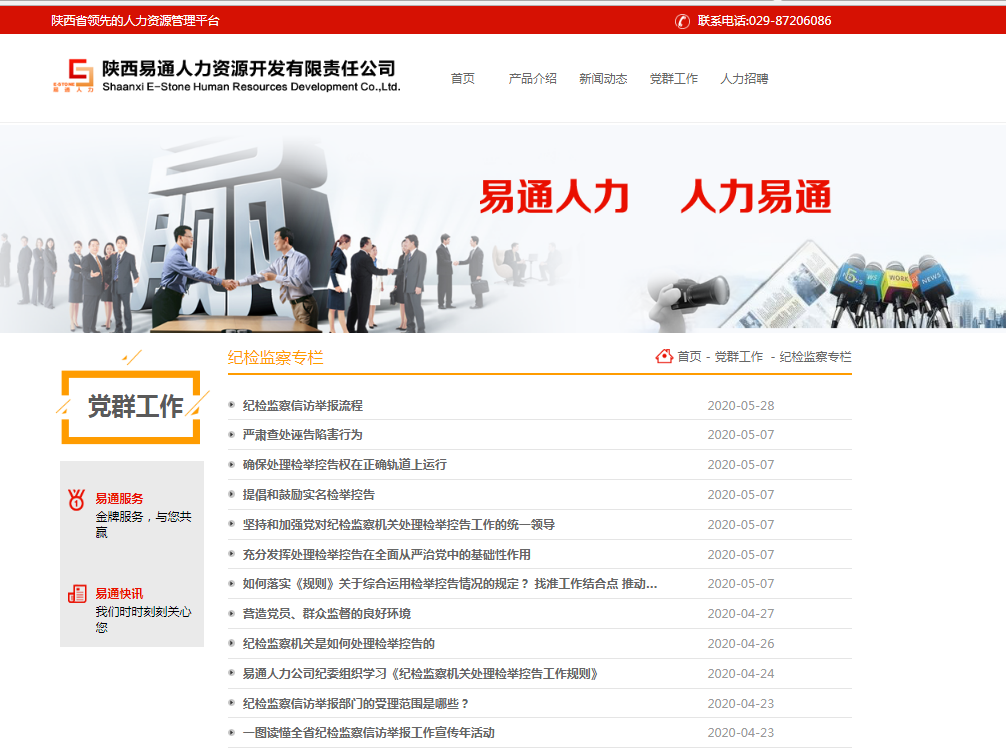Image resolution: width=1006 pixels, height=751 pixels.
Task: Click the phone icon beside contact number
Action: point(682,21)
